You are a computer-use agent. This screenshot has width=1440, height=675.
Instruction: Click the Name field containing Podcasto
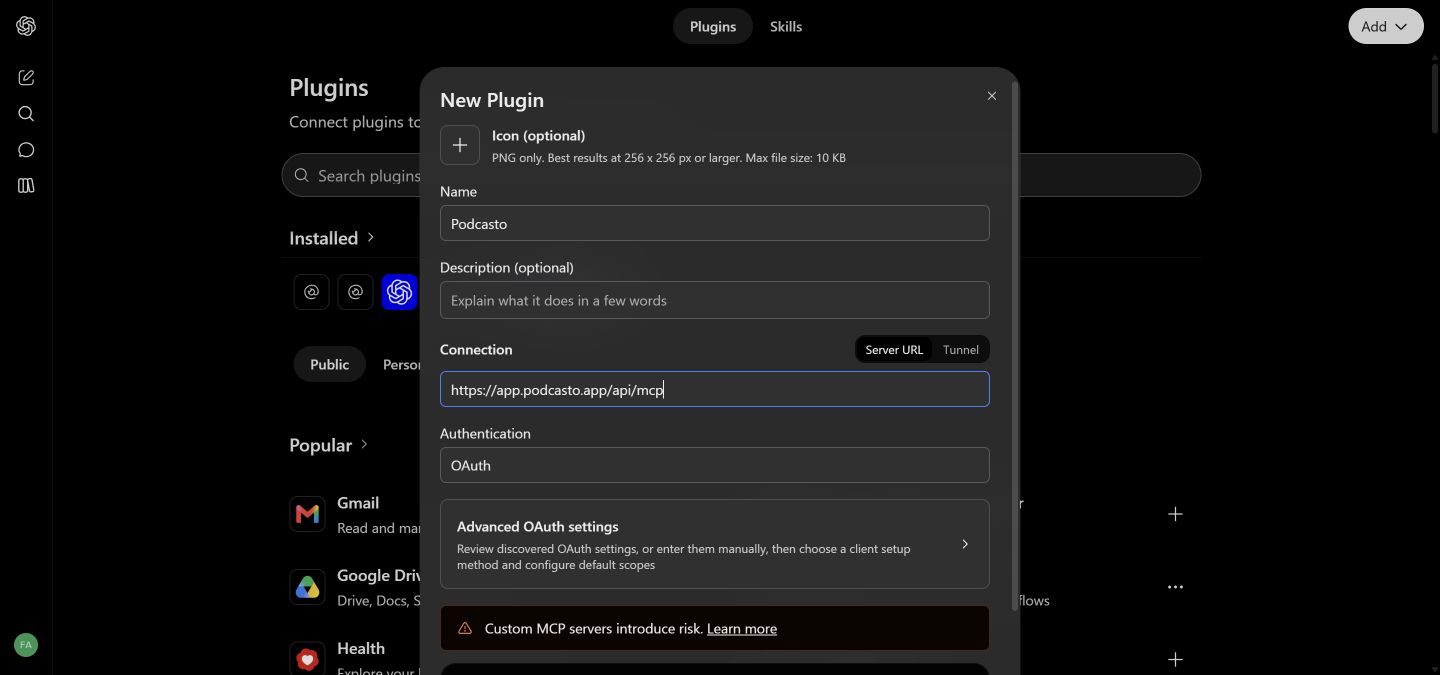pyautogui.click(x=715, y=223)
